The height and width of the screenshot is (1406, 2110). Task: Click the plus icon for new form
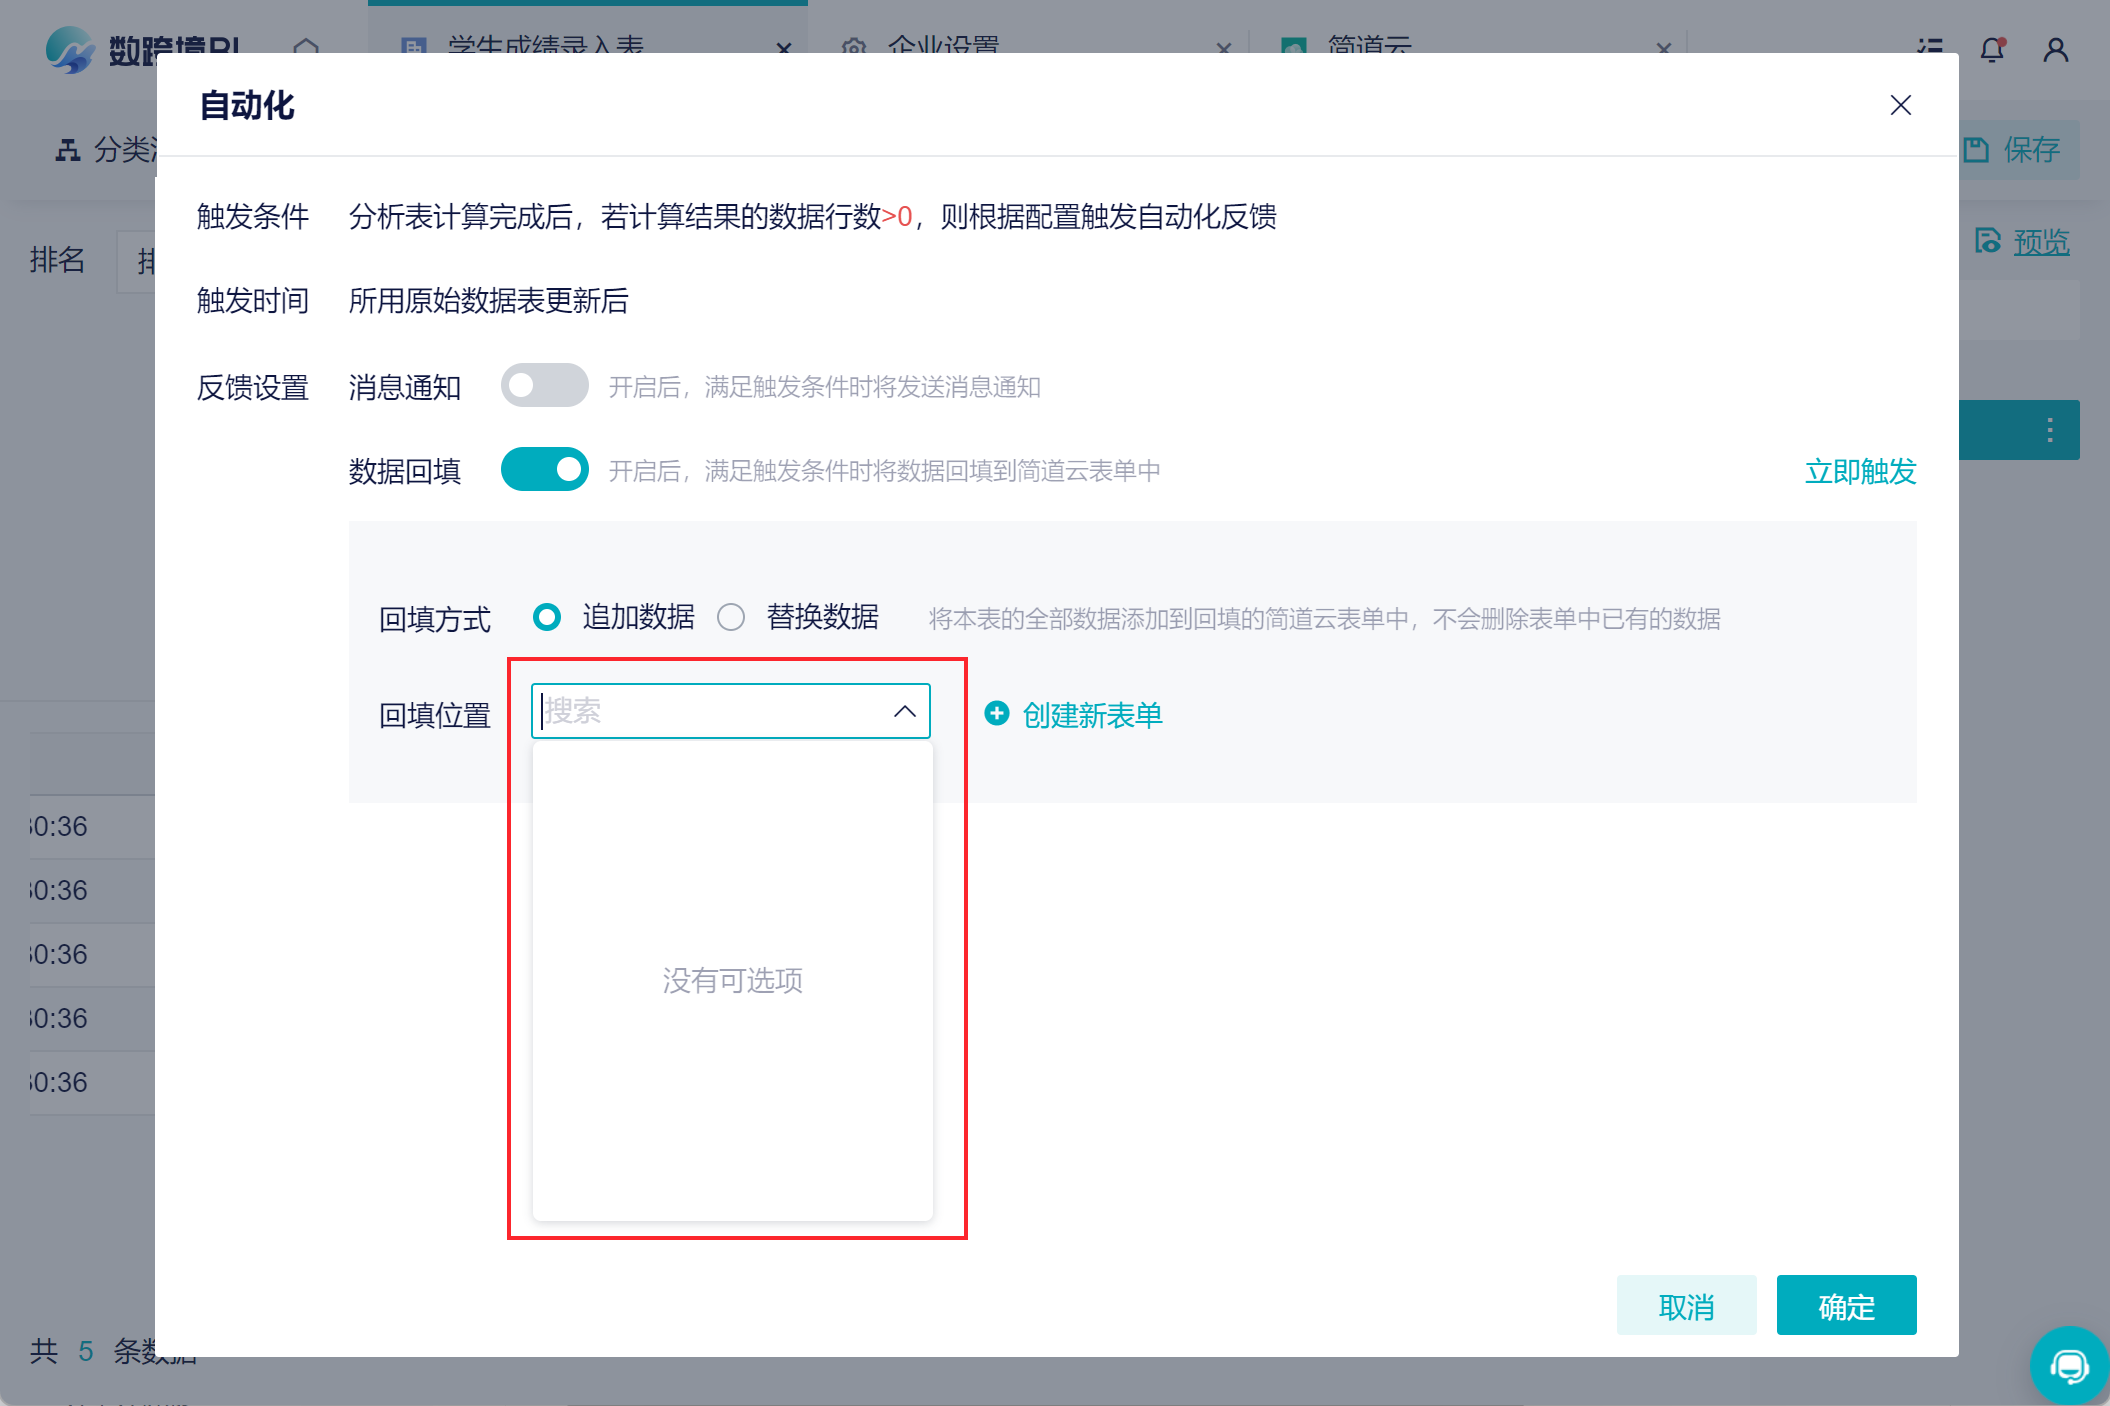(996, 713)
